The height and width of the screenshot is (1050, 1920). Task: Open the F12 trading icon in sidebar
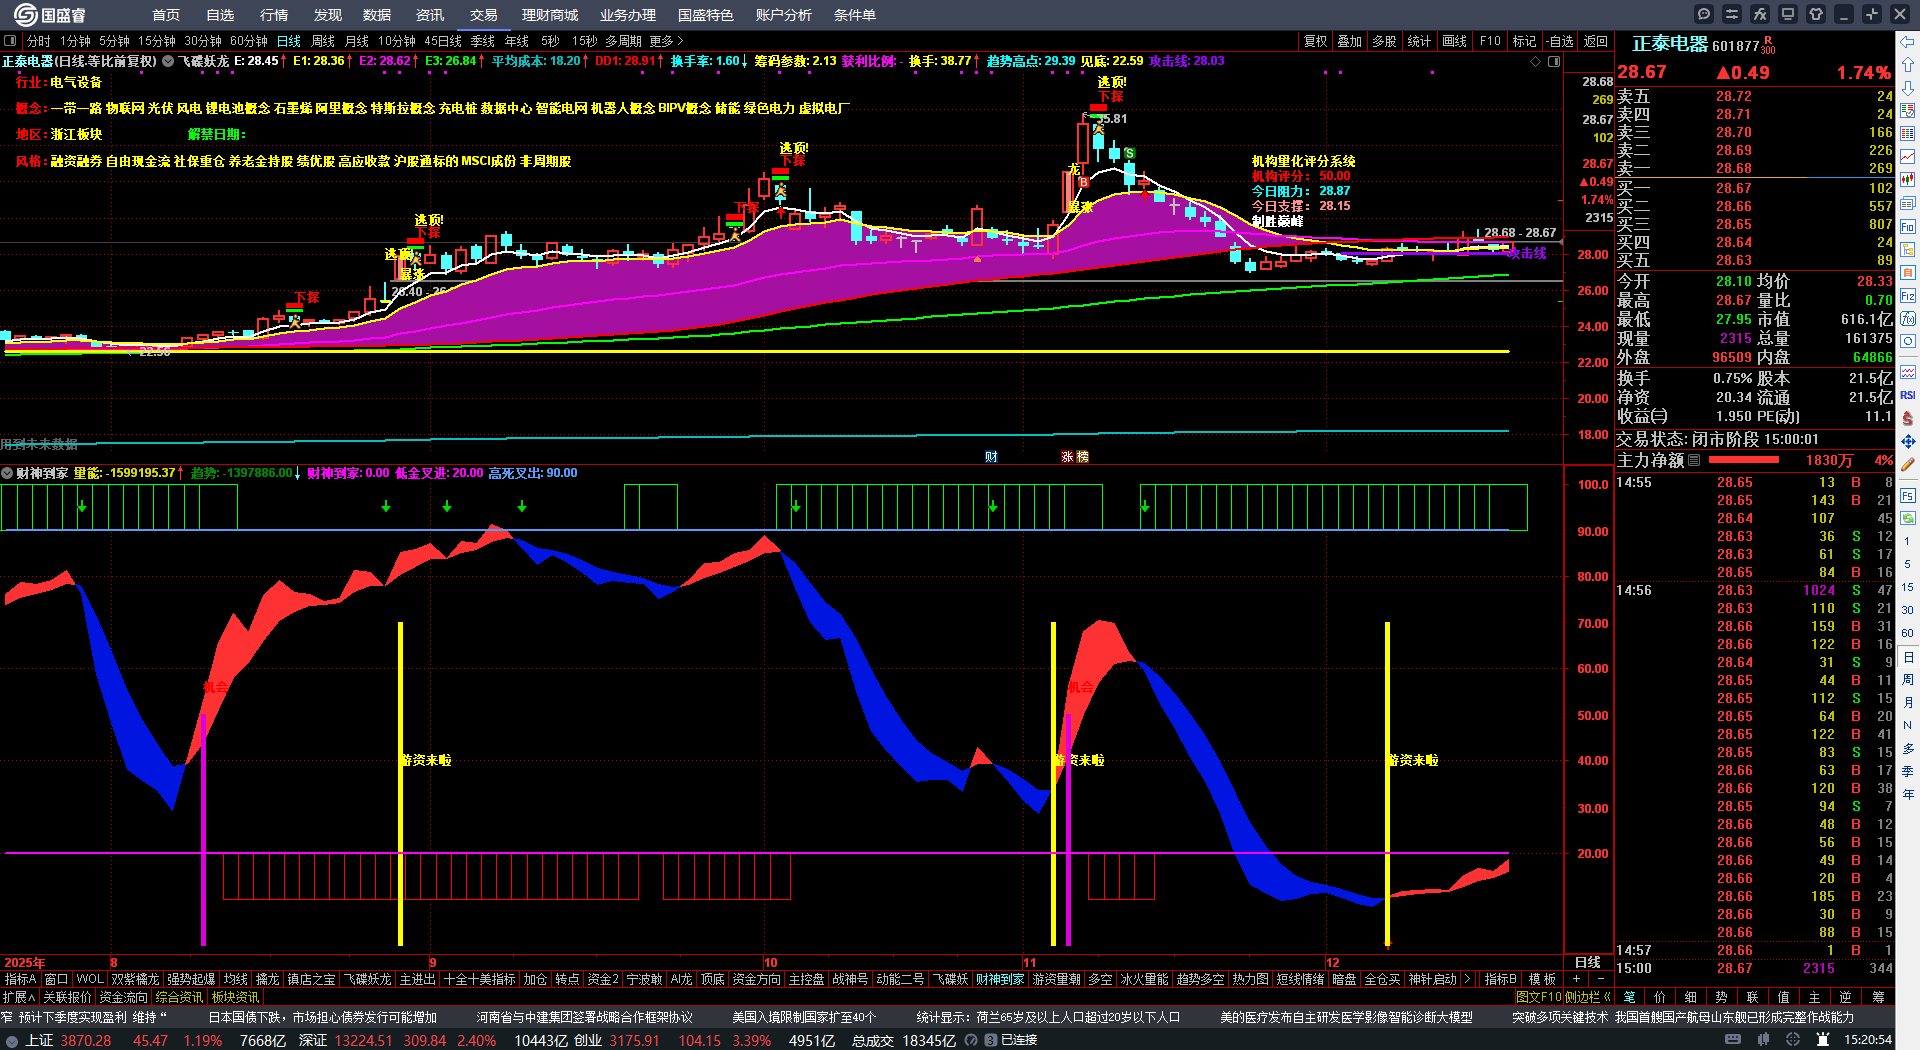coord(1908,296)
